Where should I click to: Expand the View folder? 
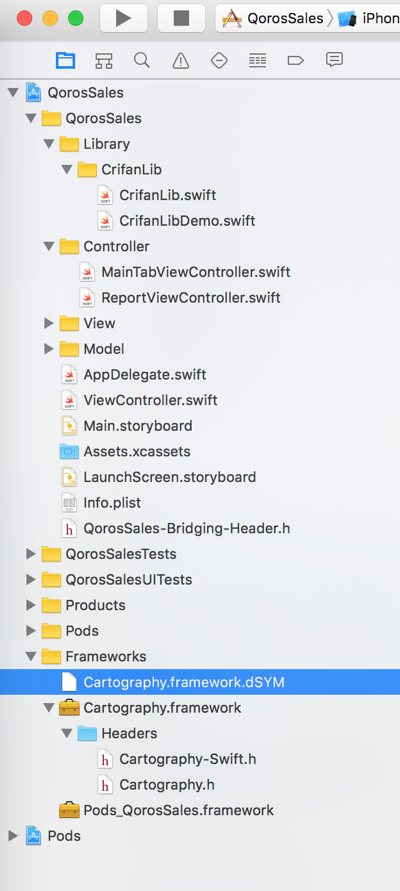click(x=49, y=323)
